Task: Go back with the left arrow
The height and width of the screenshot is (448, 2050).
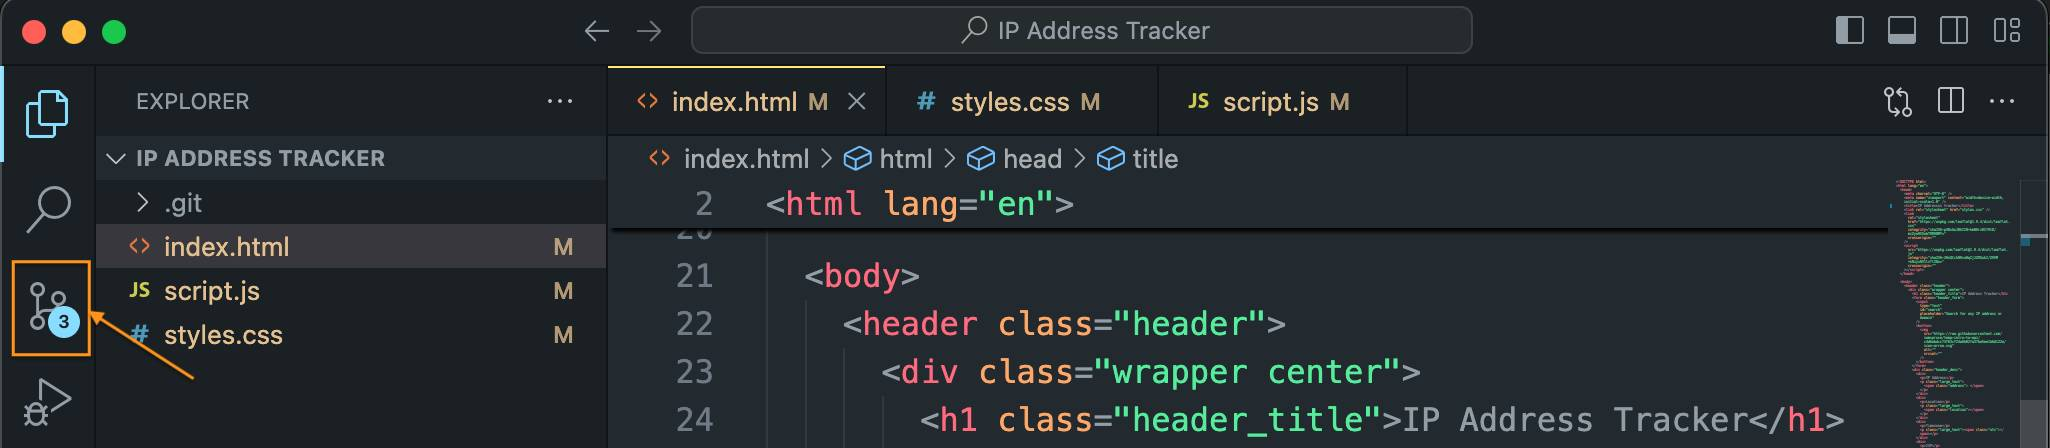Action: click(597, 31)
